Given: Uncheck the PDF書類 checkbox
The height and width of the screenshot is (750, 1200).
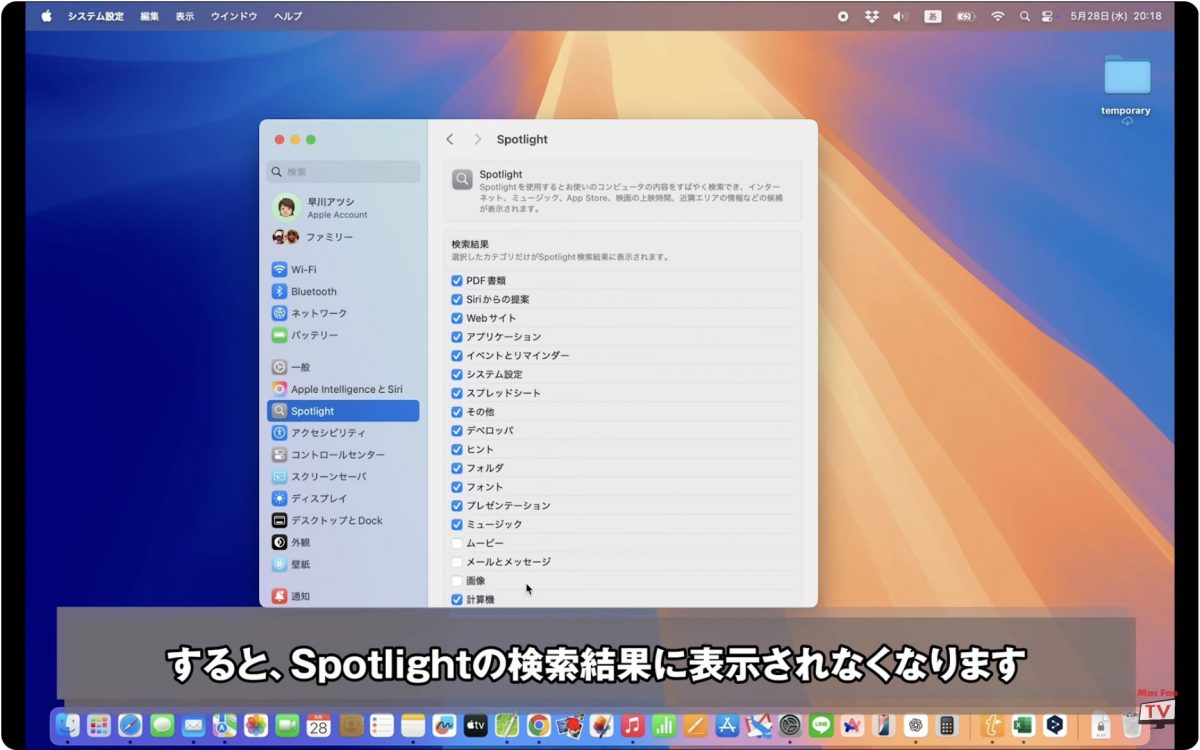Looking at the screenshot, I should coord(457,281).
